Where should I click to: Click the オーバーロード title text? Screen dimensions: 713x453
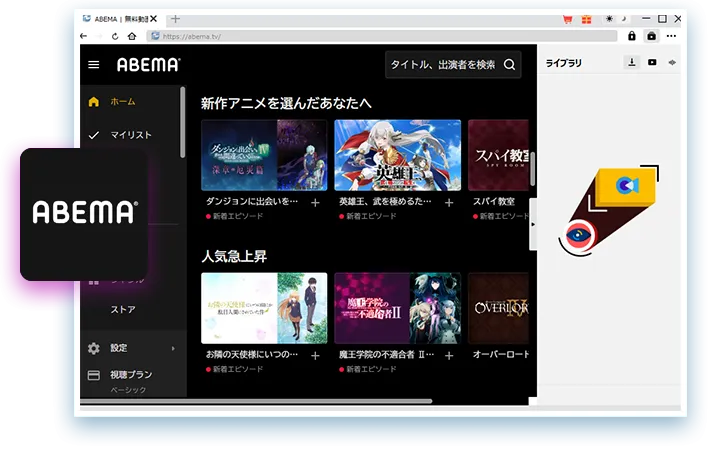coord(501,354)
